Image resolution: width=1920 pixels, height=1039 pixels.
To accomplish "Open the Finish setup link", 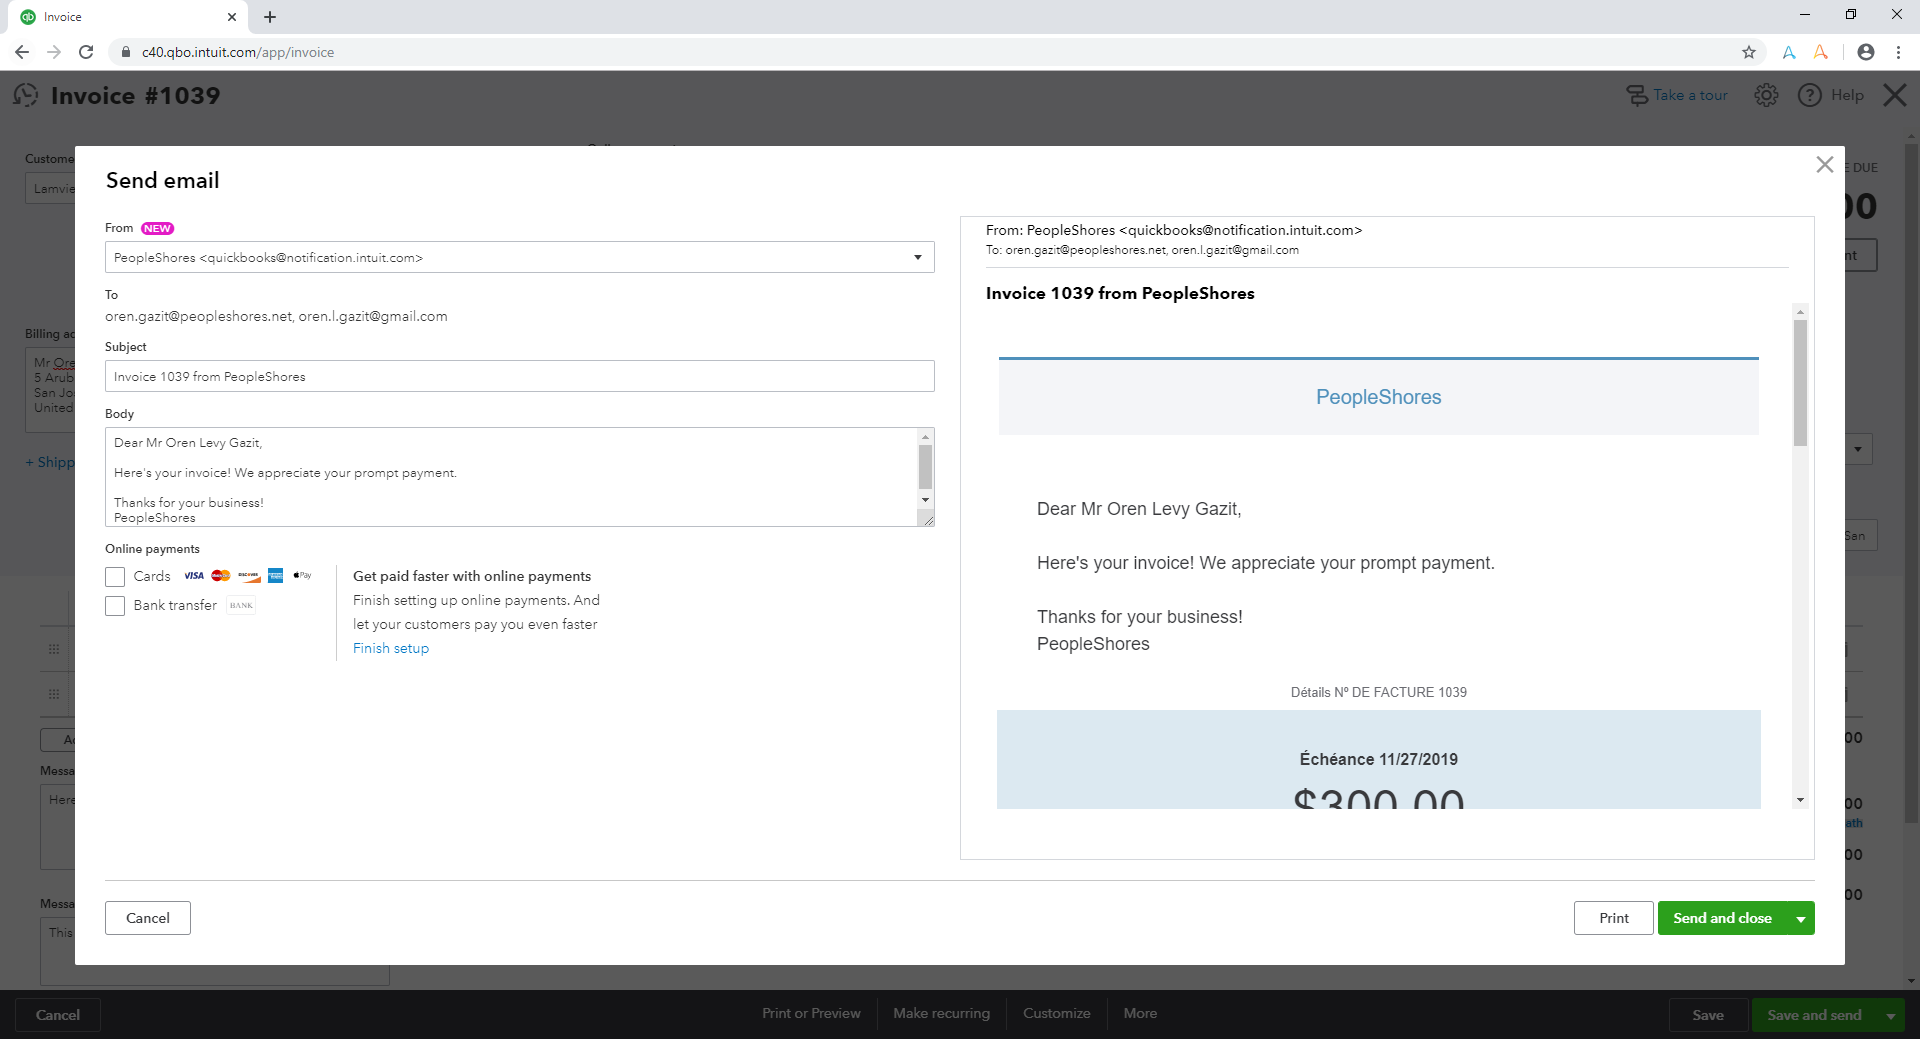I will click(x=391, y=648).
